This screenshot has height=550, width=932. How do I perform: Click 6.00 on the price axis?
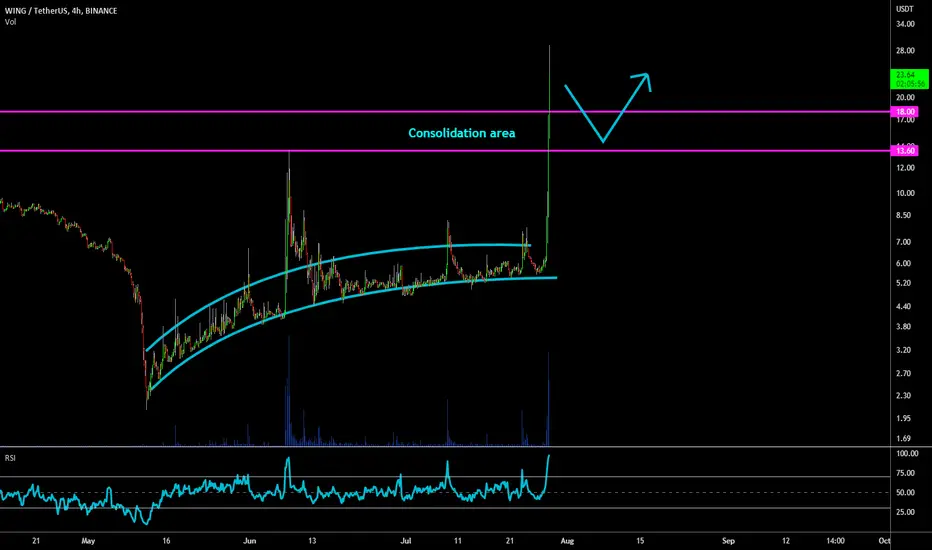(903, 263)
